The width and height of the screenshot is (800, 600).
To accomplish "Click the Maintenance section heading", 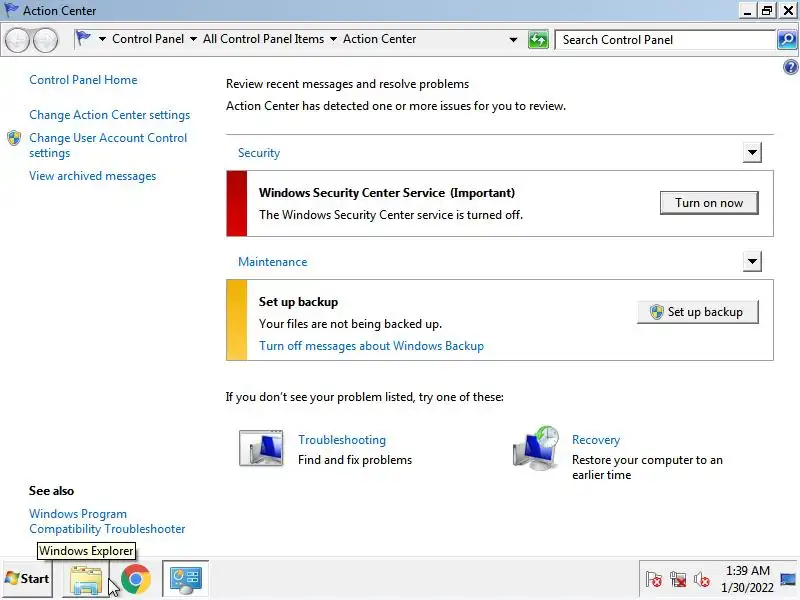I will click(272, 261).
